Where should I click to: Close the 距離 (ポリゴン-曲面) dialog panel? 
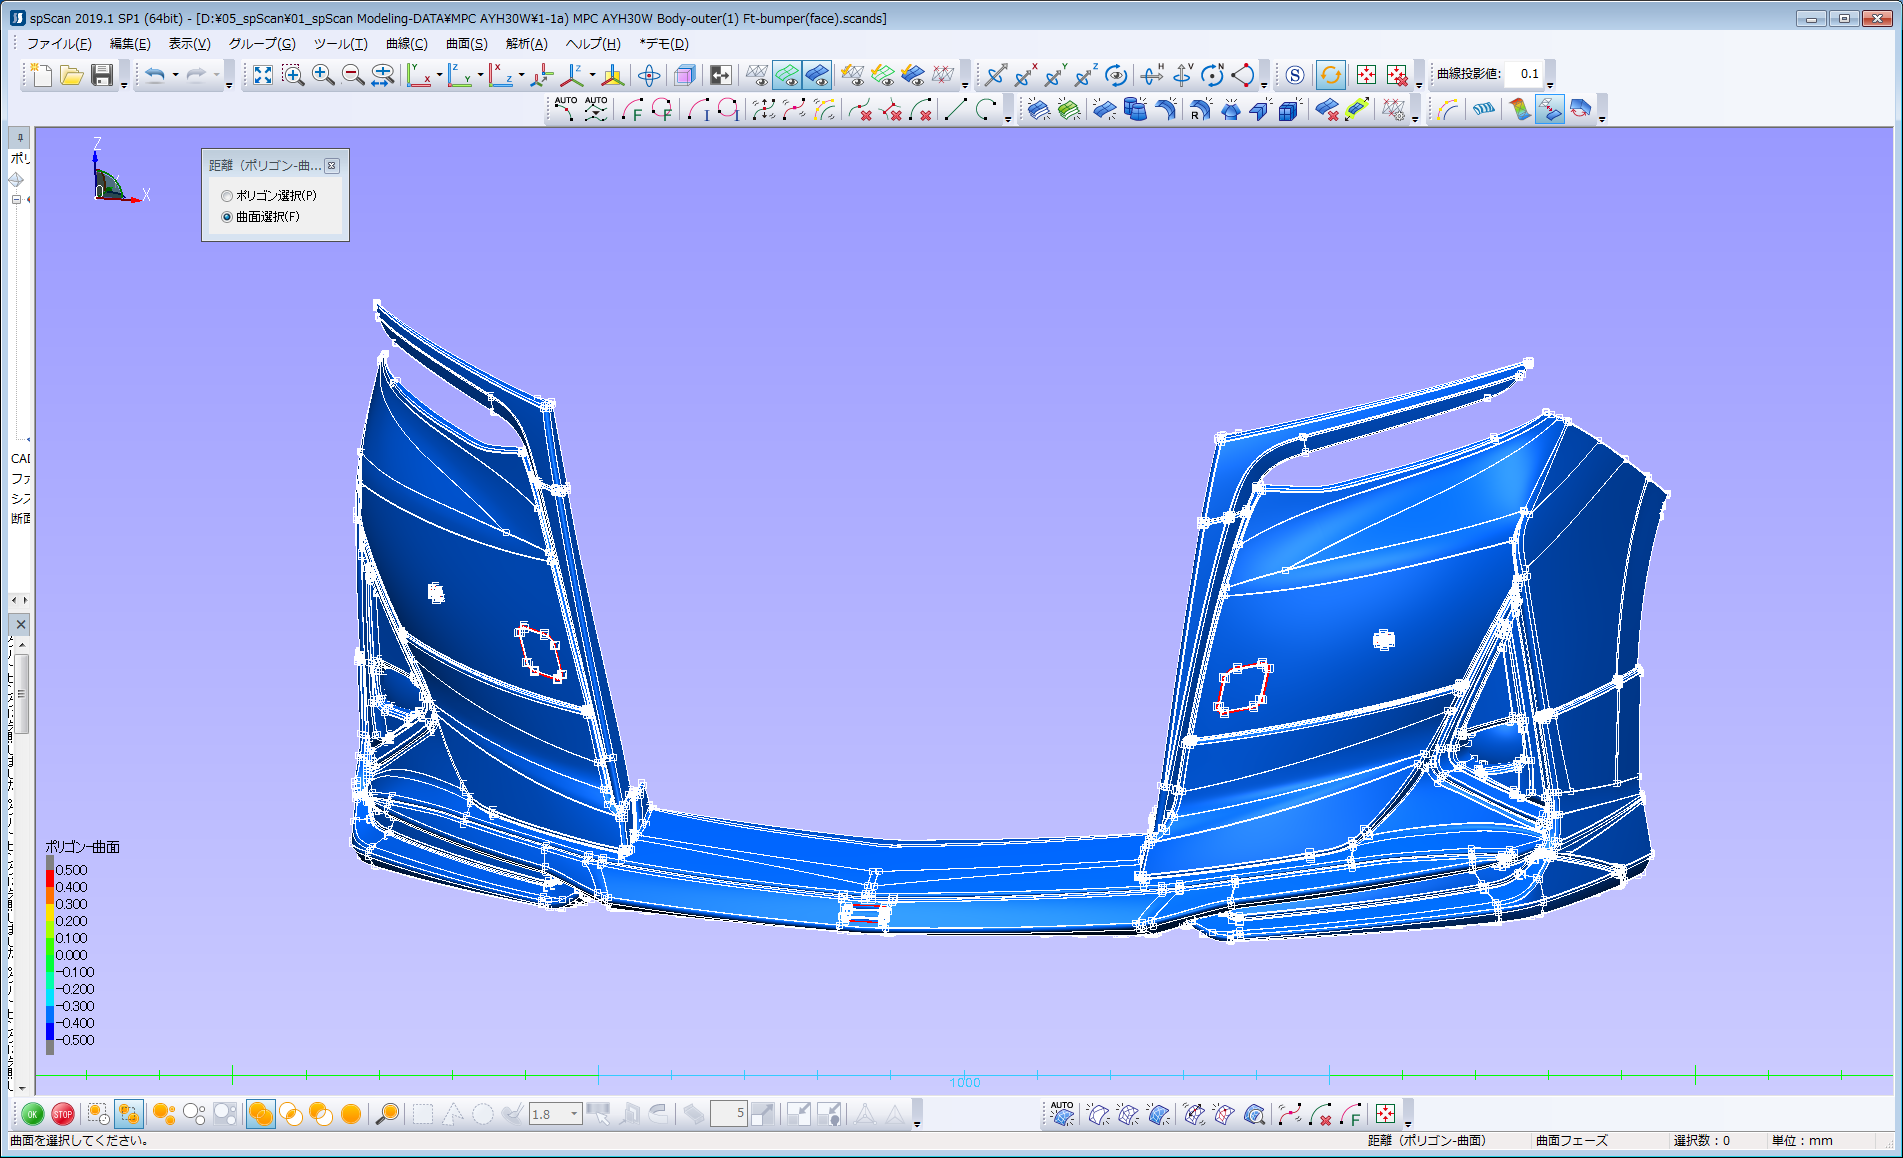[332, 166]
